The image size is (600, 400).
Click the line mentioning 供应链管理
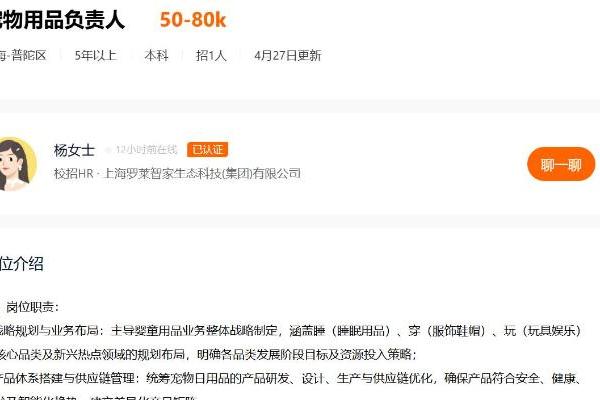(x=291, y=379)
